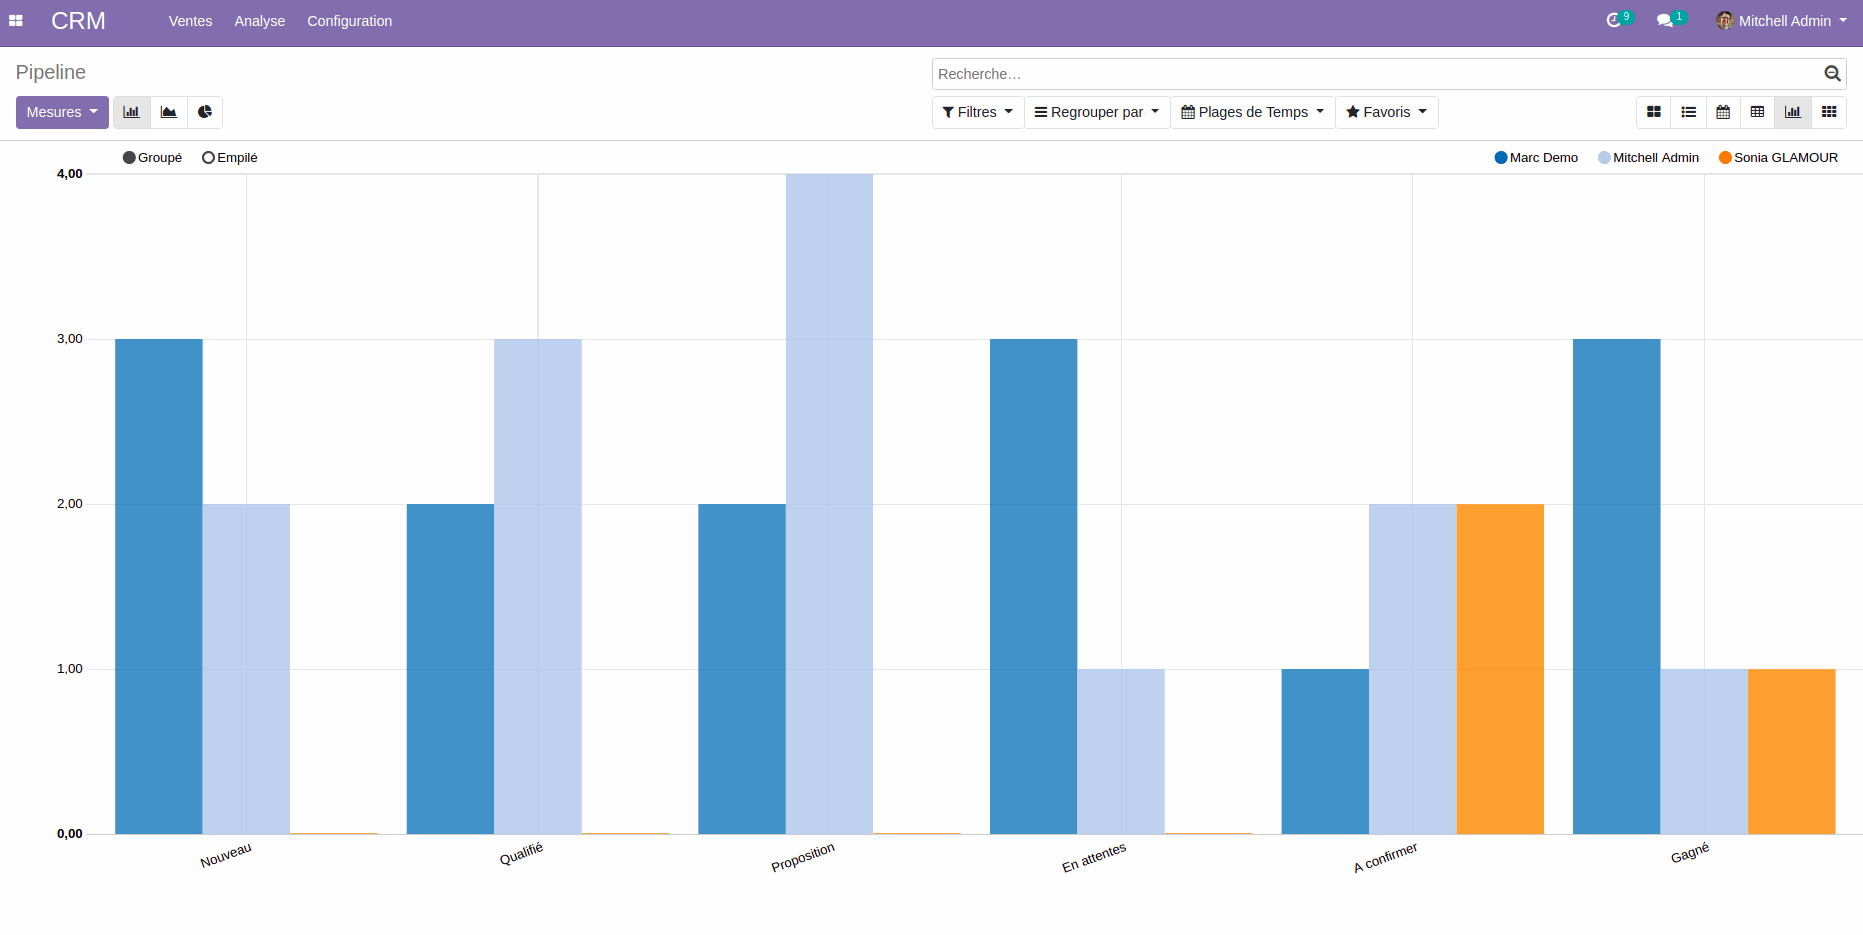Click the Filtres button

pos(977,112)
